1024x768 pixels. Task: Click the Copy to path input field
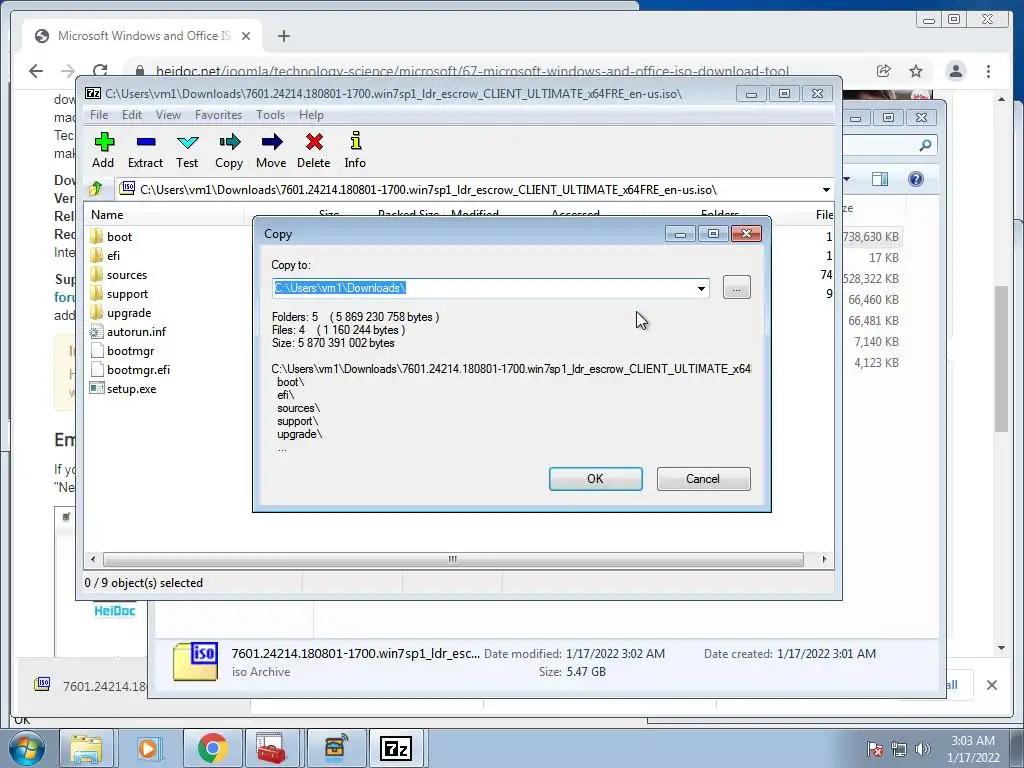(x=483, y=288)
